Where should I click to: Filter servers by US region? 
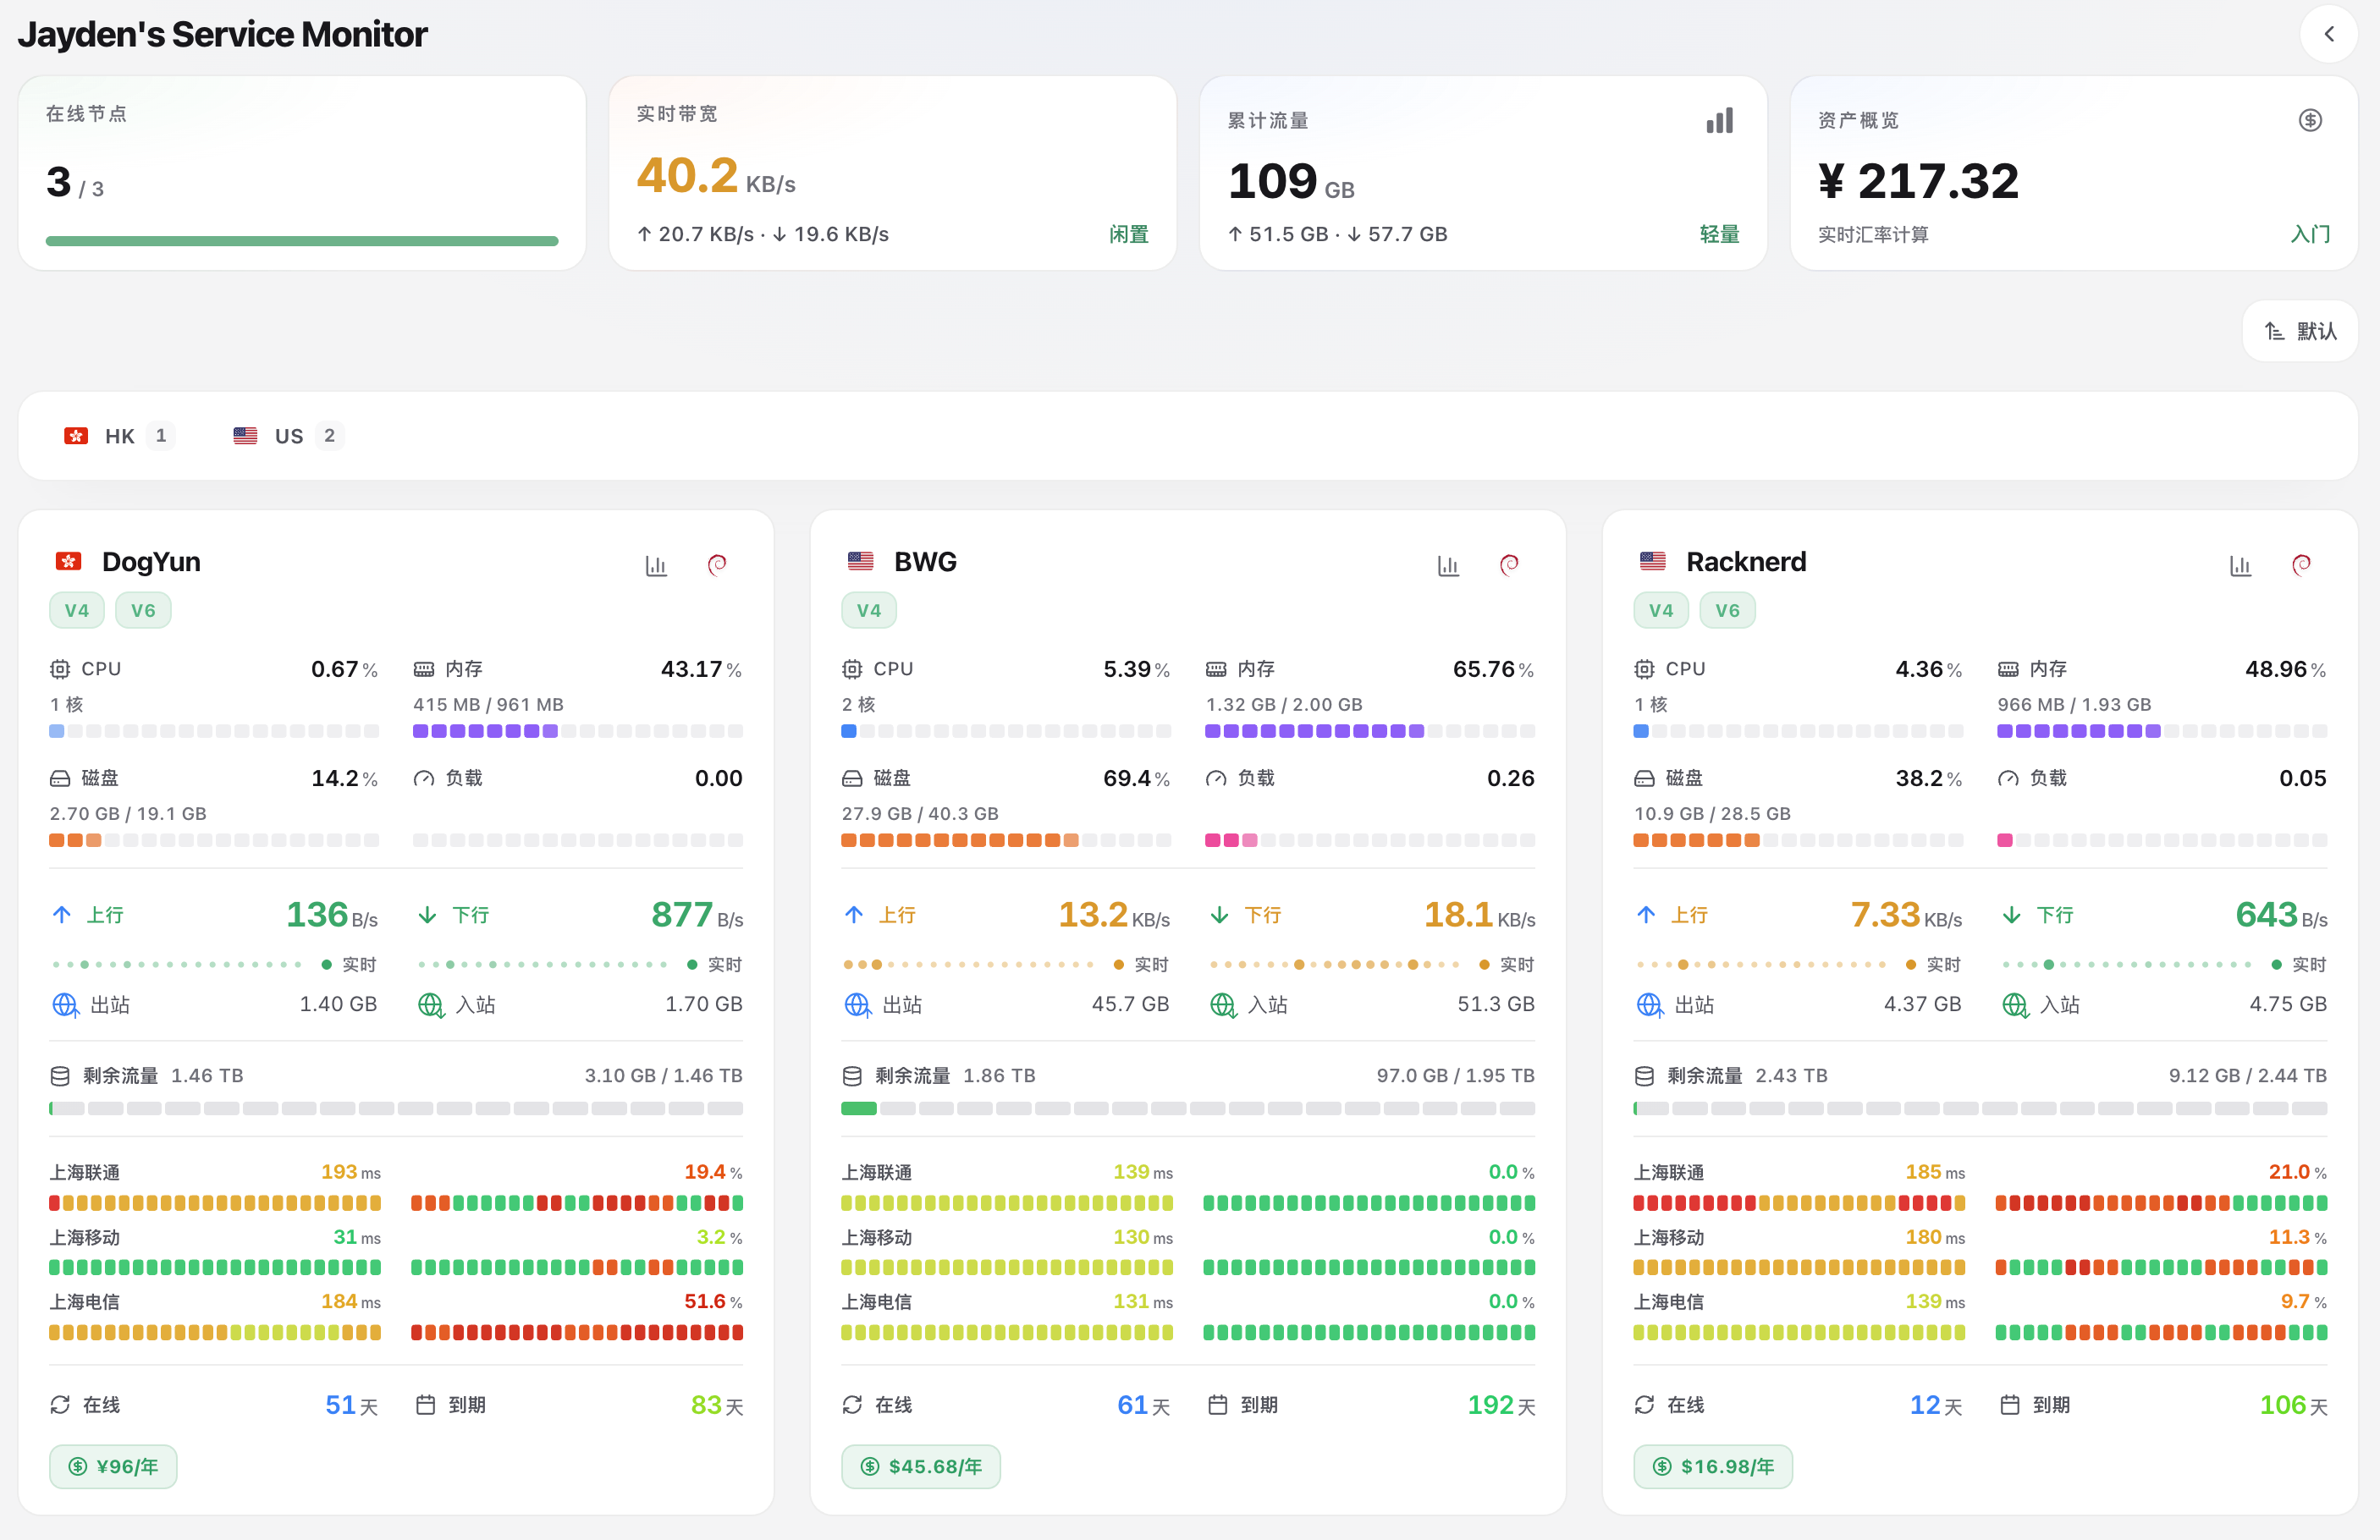click(x=289, y=436)
